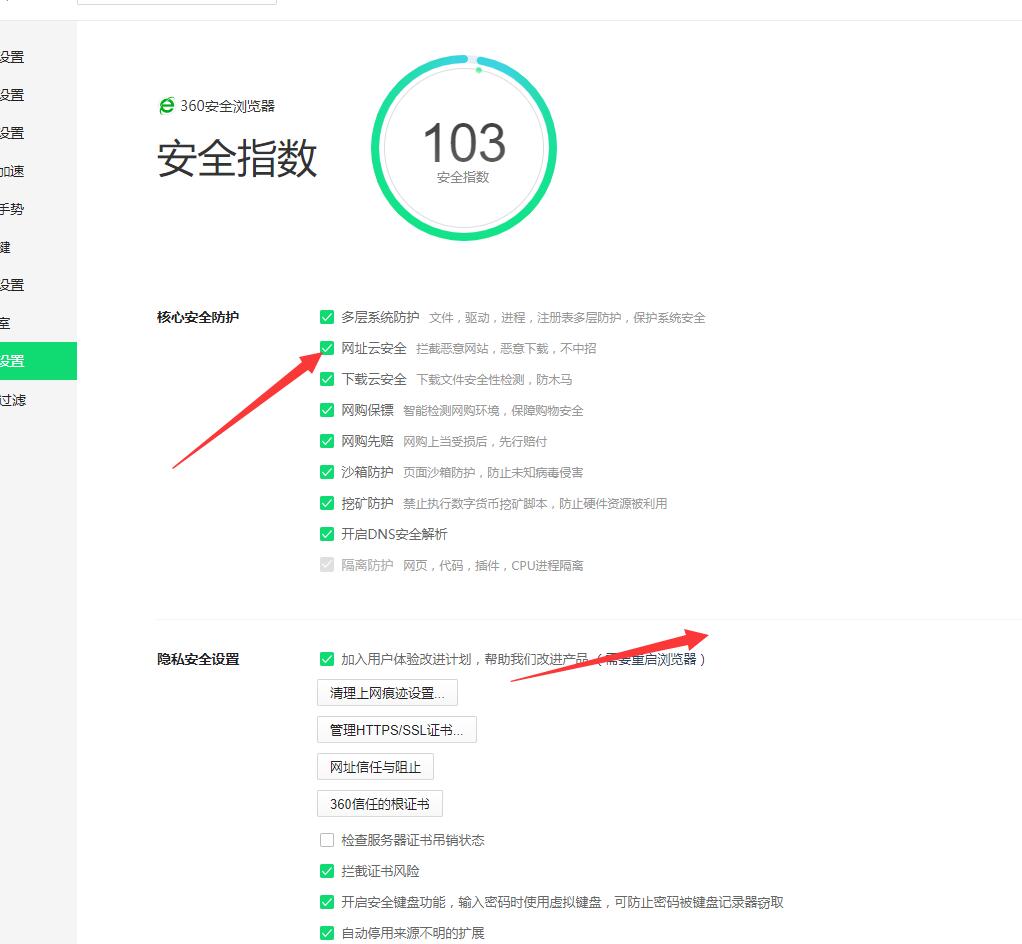Image resolution: width=1022 pixels, height=944 pixels.
Task: Uncheck 下载云安全 download protection
Action: [327, 379]
